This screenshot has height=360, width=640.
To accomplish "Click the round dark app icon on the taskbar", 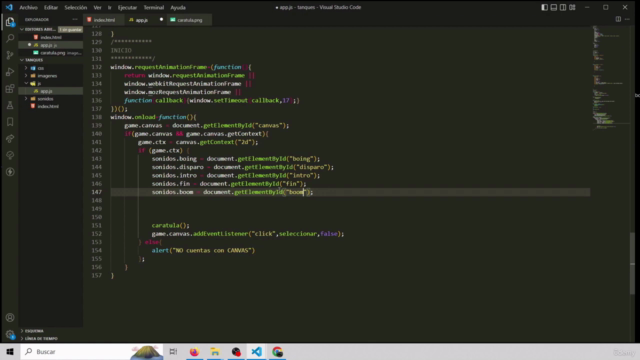I will (236, 351).
